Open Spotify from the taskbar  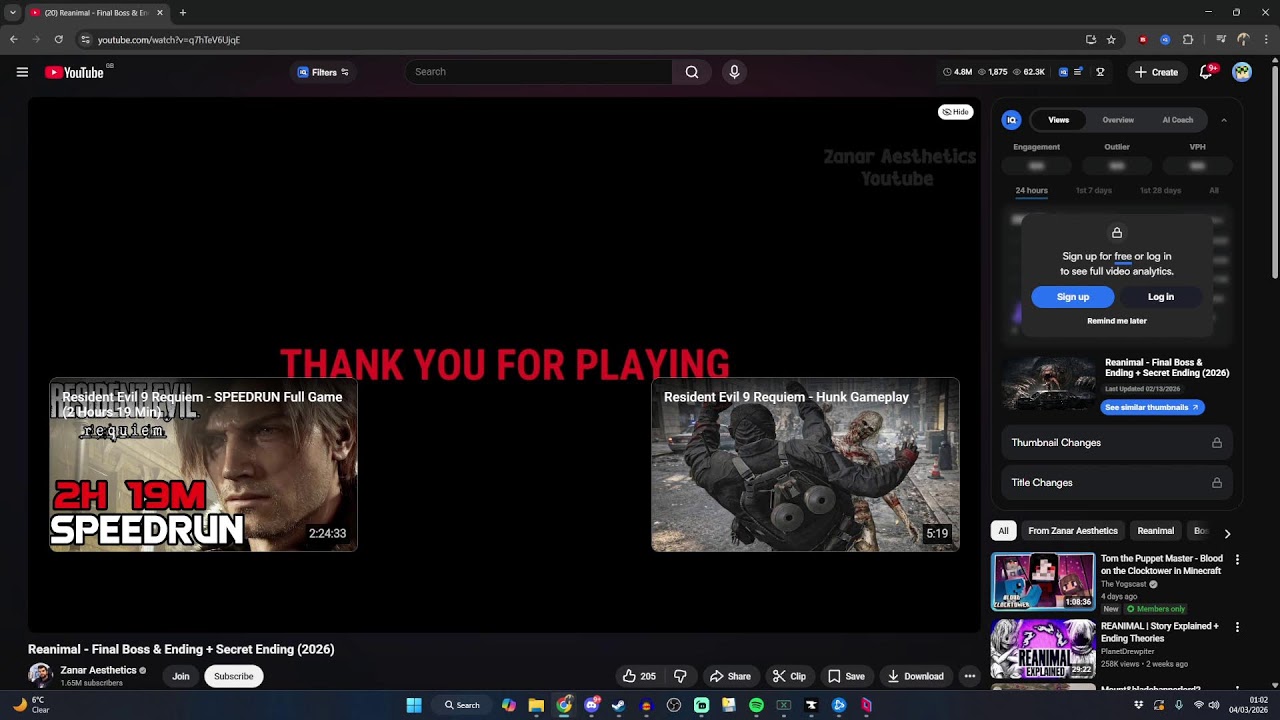(756, 705)
